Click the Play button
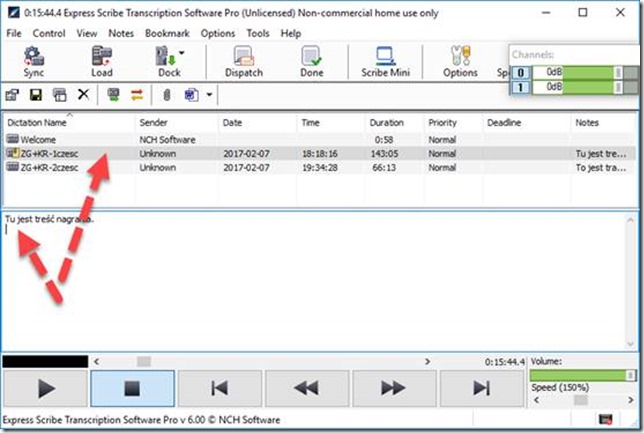 pyautogui.click(x=46, y=388)
